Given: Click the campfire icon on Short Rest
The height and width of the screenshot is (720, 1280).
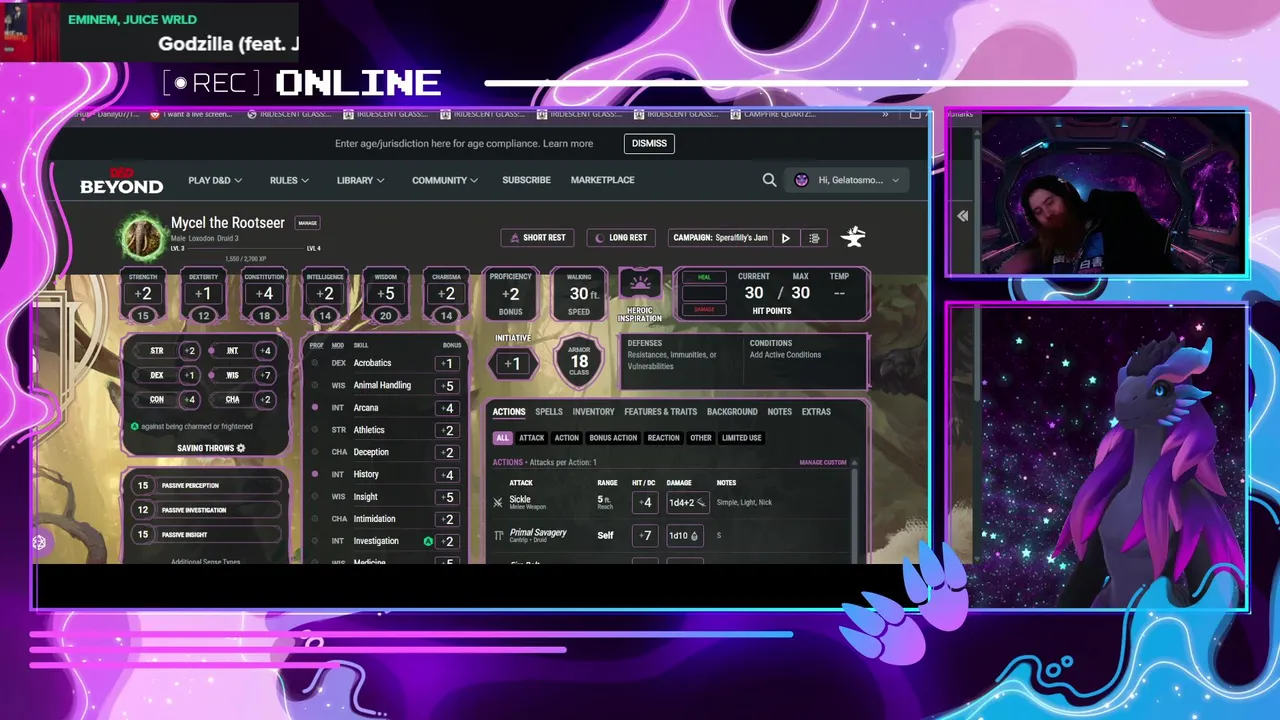Looking at the screenshot, I should [515, 238].
